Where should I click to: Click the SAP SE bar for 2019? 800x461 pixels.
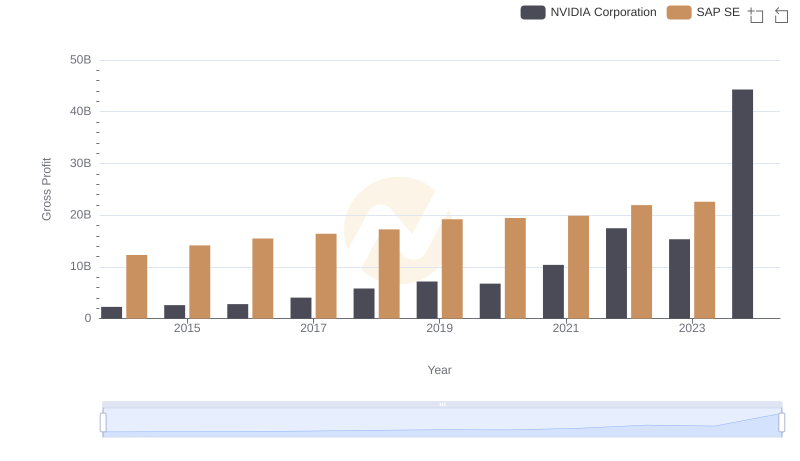[x=452, y=269]
